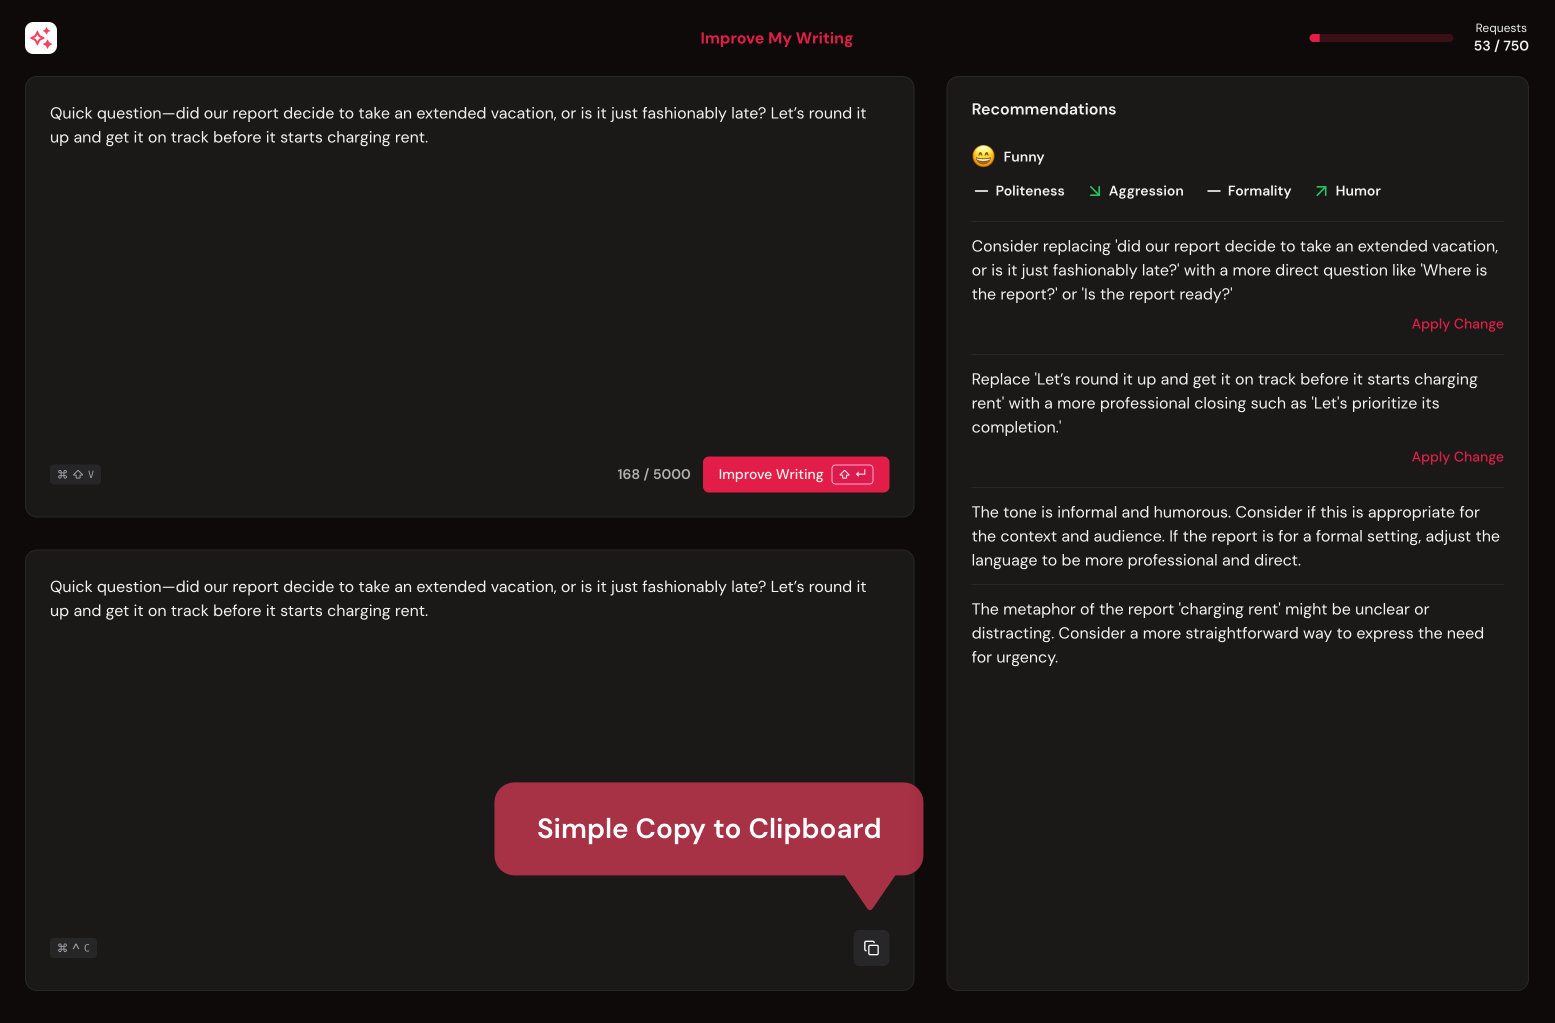
Task: Click the Improve My Writing title
Action: [776, 38]
